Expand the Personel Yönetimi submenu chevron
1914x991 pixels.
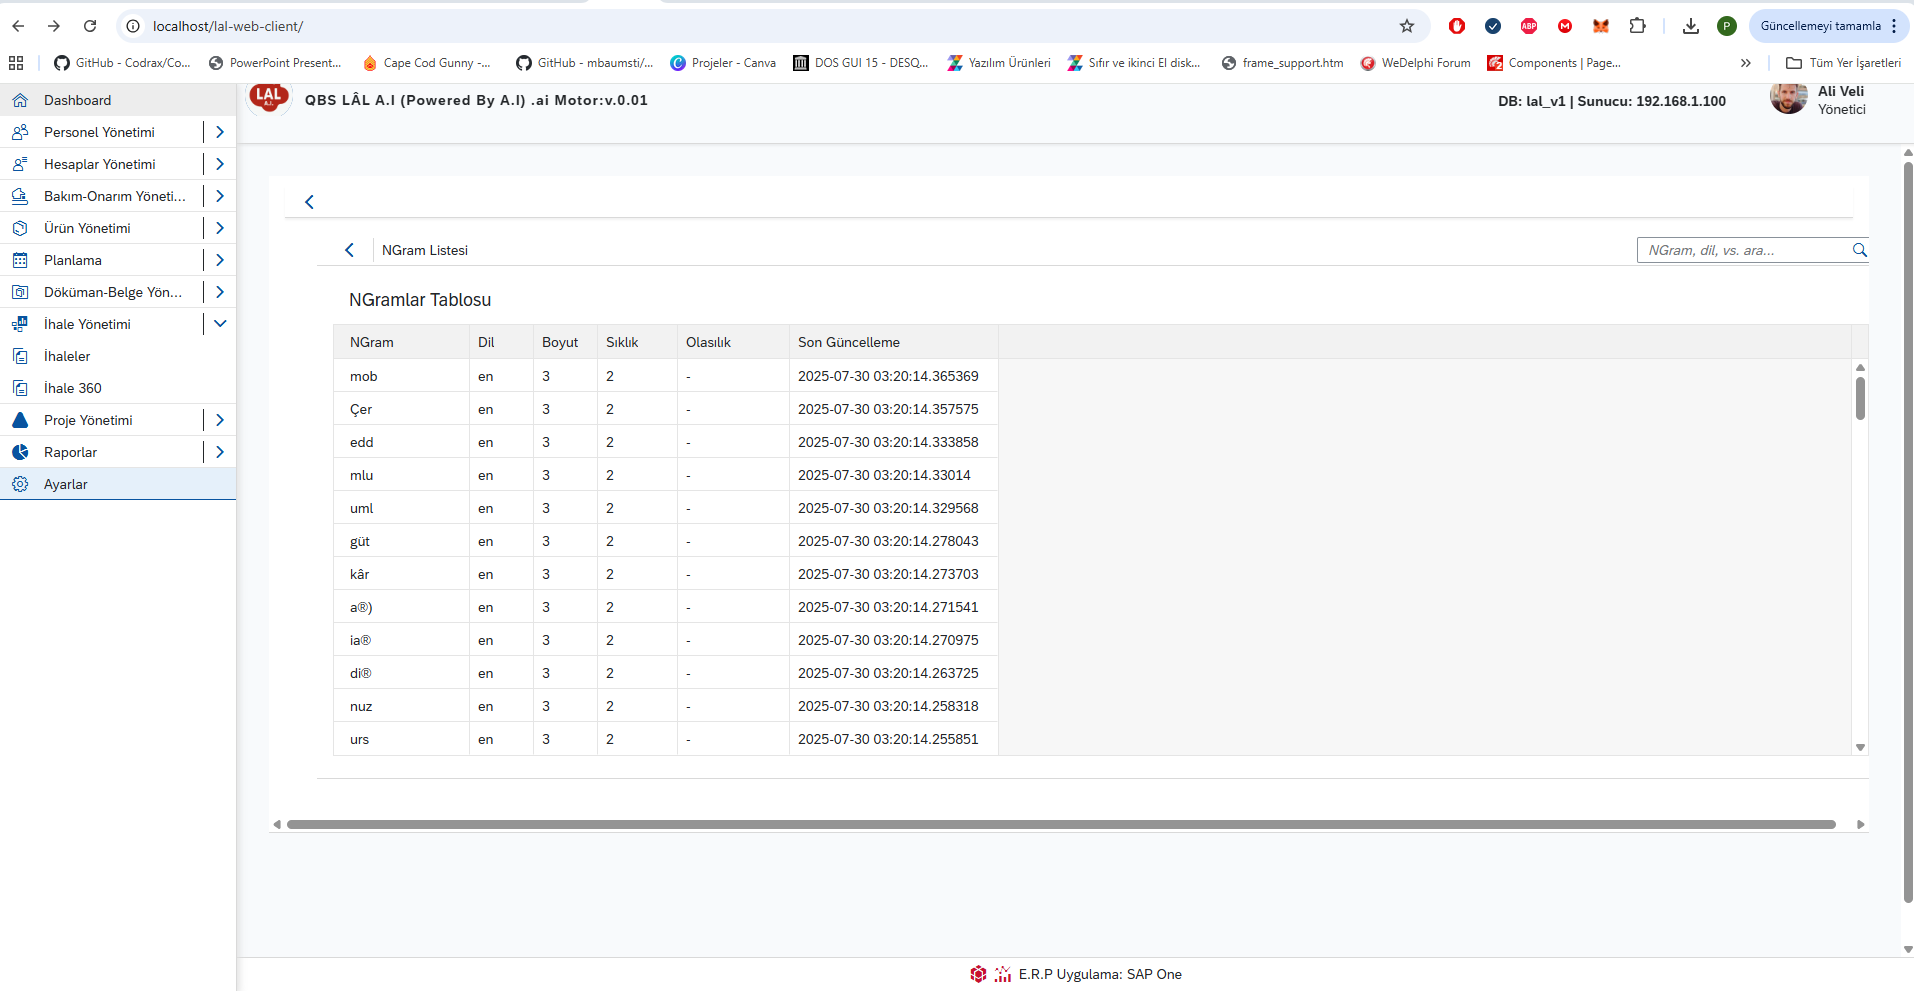(220, 132)
